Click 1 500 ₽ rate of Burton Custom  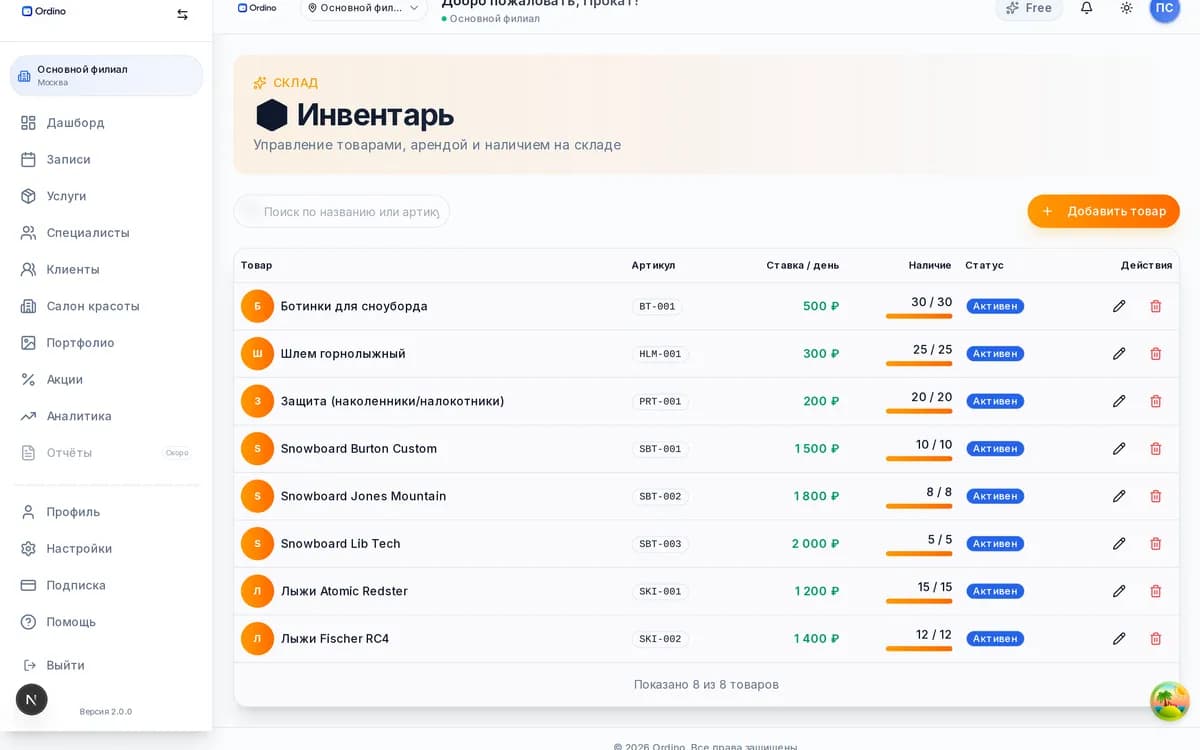click(x=817, y=448)
